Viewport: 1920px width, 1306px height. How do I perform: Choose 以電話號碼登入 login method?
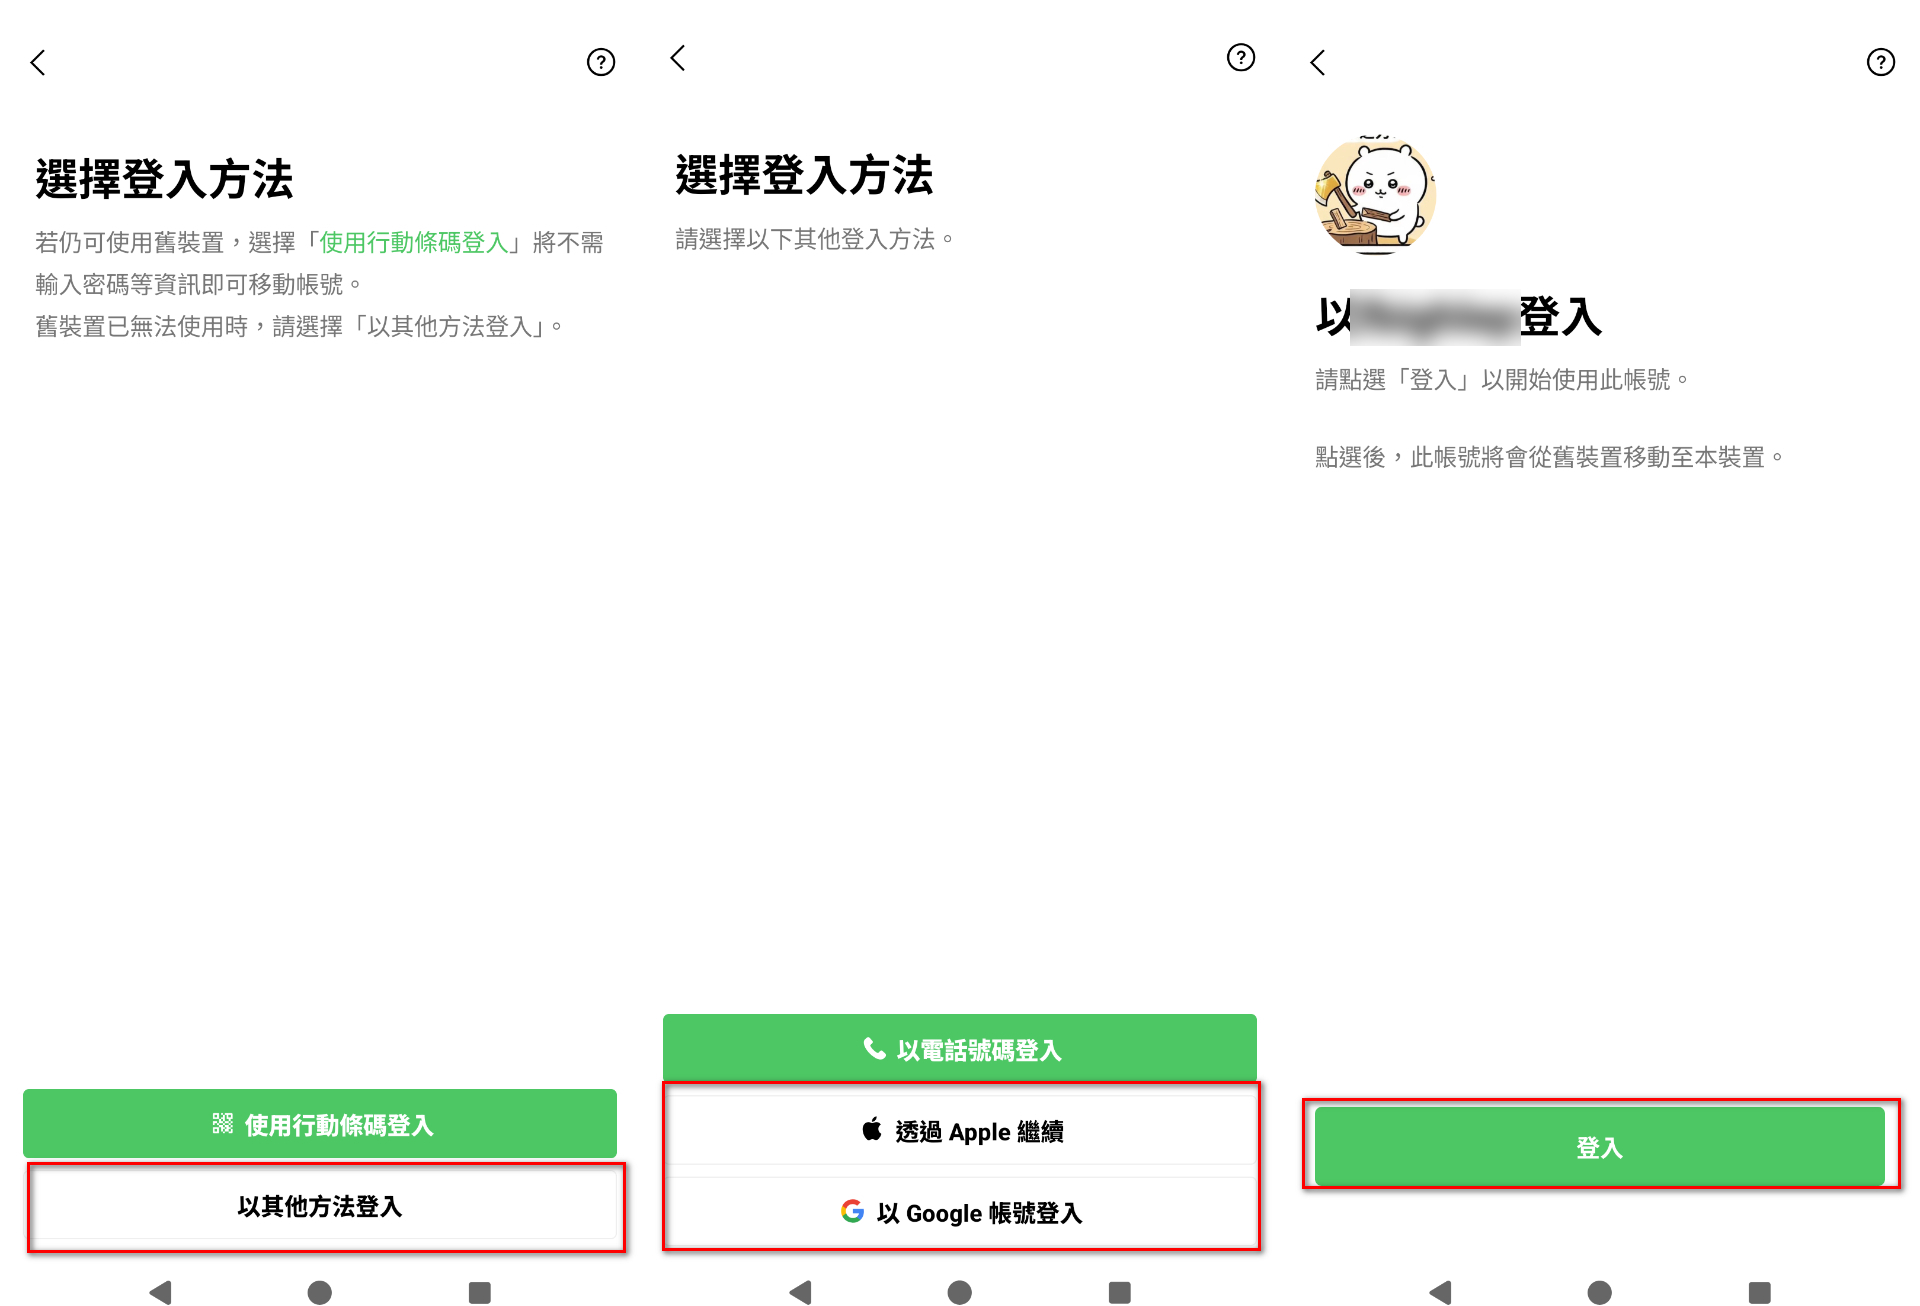point(959,1049)
